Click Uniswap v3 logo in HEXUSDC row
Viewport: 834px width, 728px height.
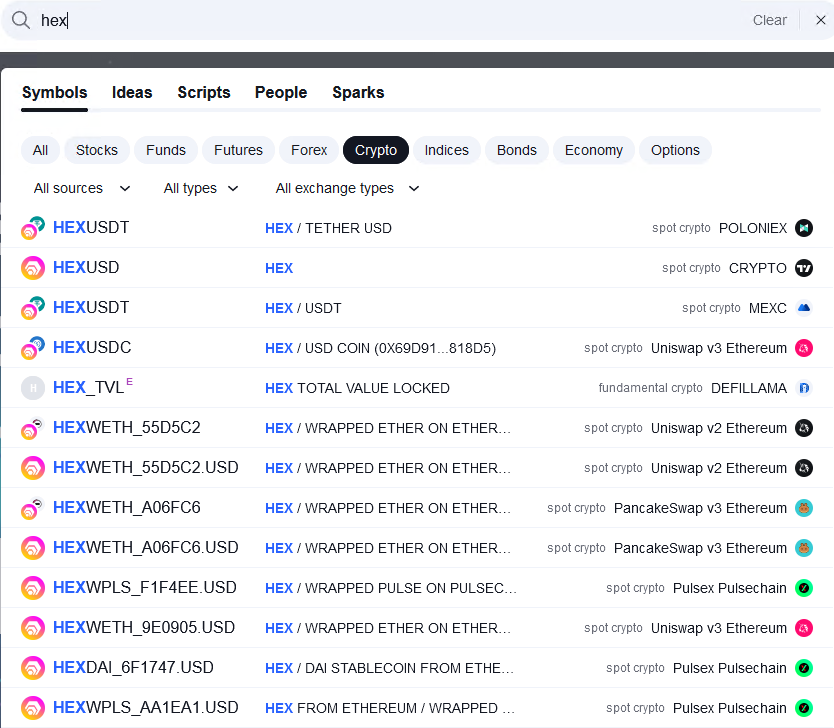pos(804,348)
